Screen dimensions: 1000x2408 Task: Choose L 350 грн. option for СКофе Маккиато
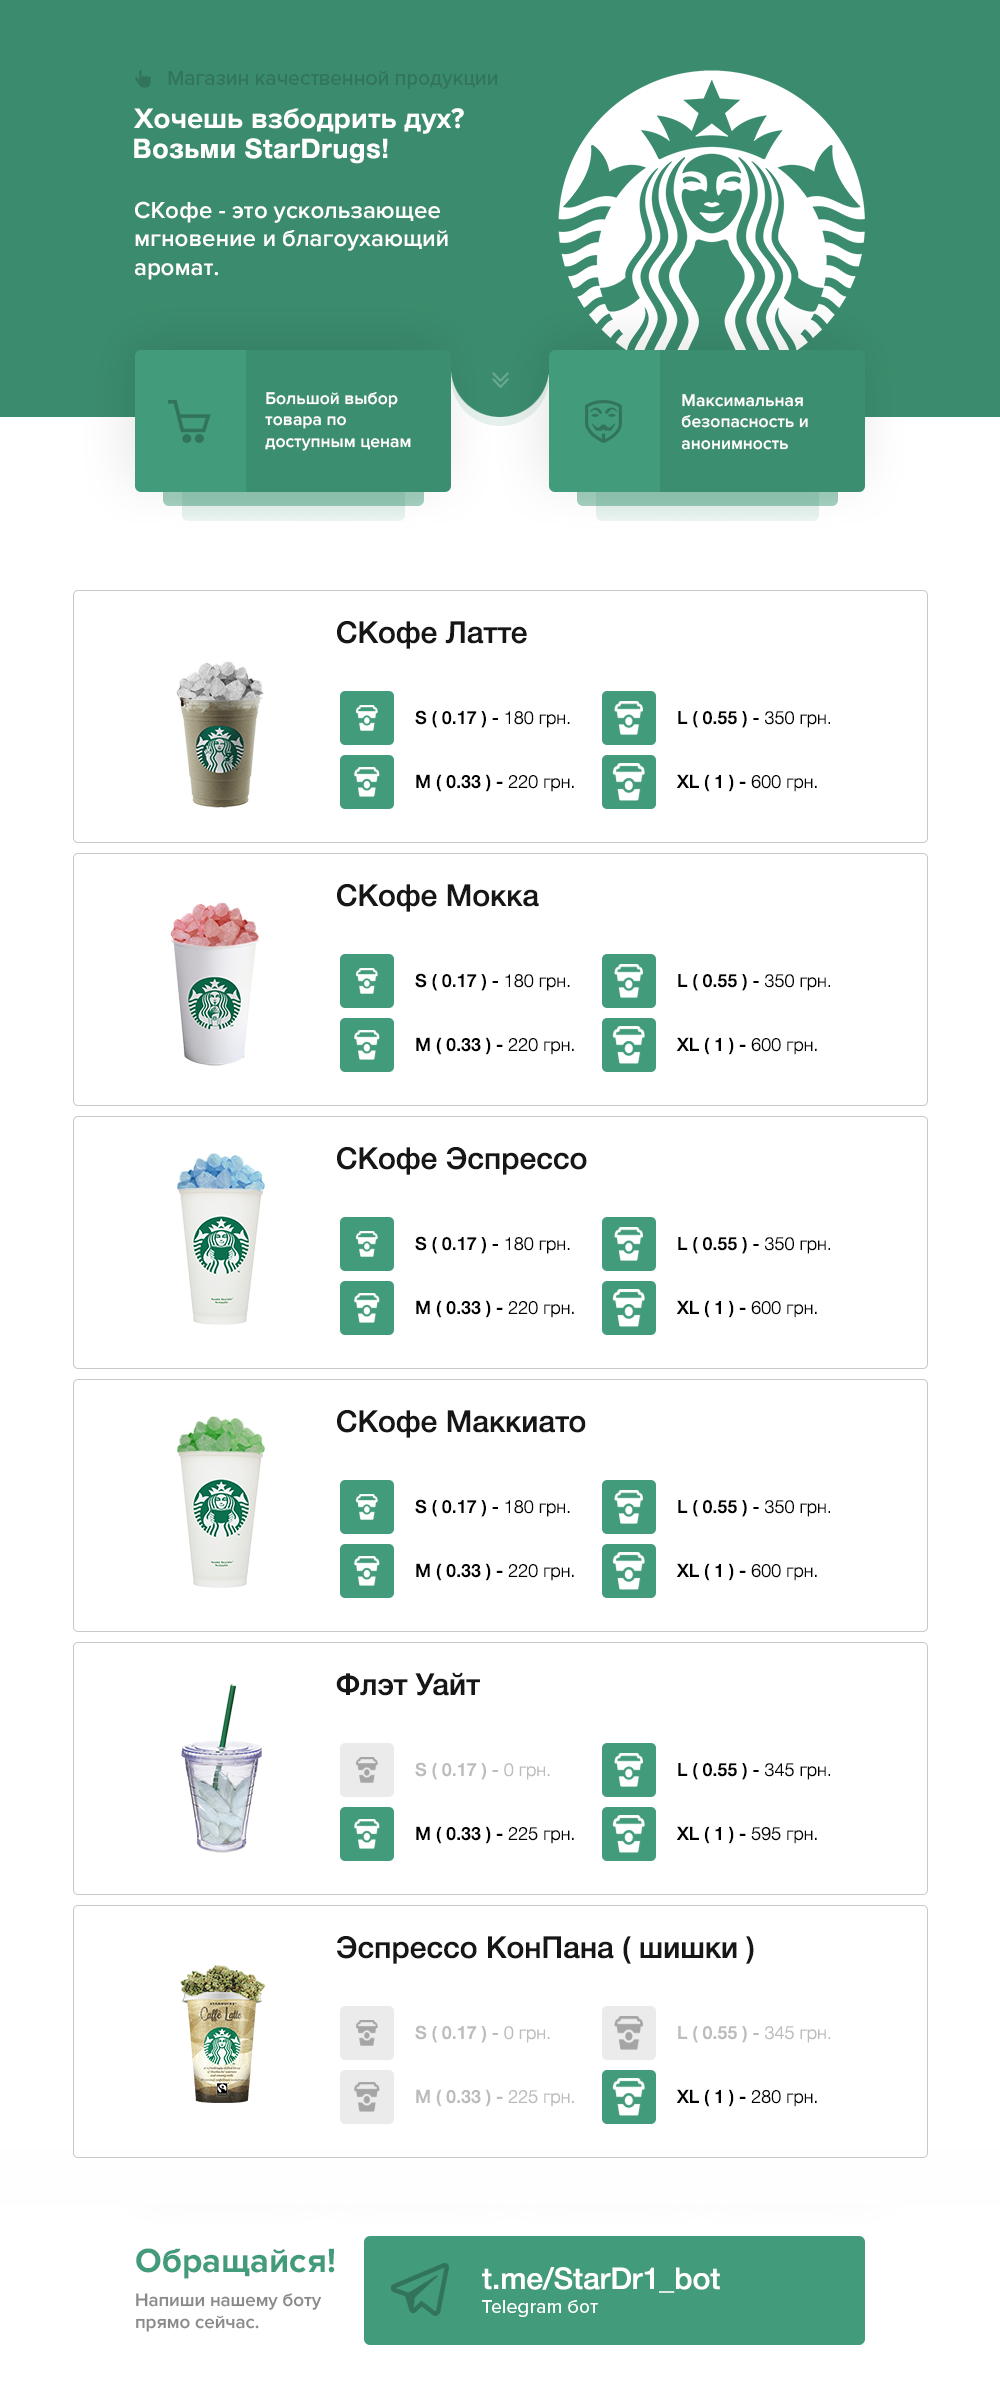(754, 1507)
